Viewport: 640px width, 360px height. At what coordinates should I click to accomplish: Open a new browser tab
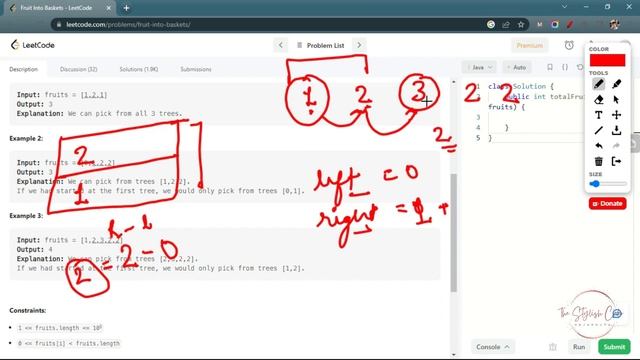click(x=127, y=8)
